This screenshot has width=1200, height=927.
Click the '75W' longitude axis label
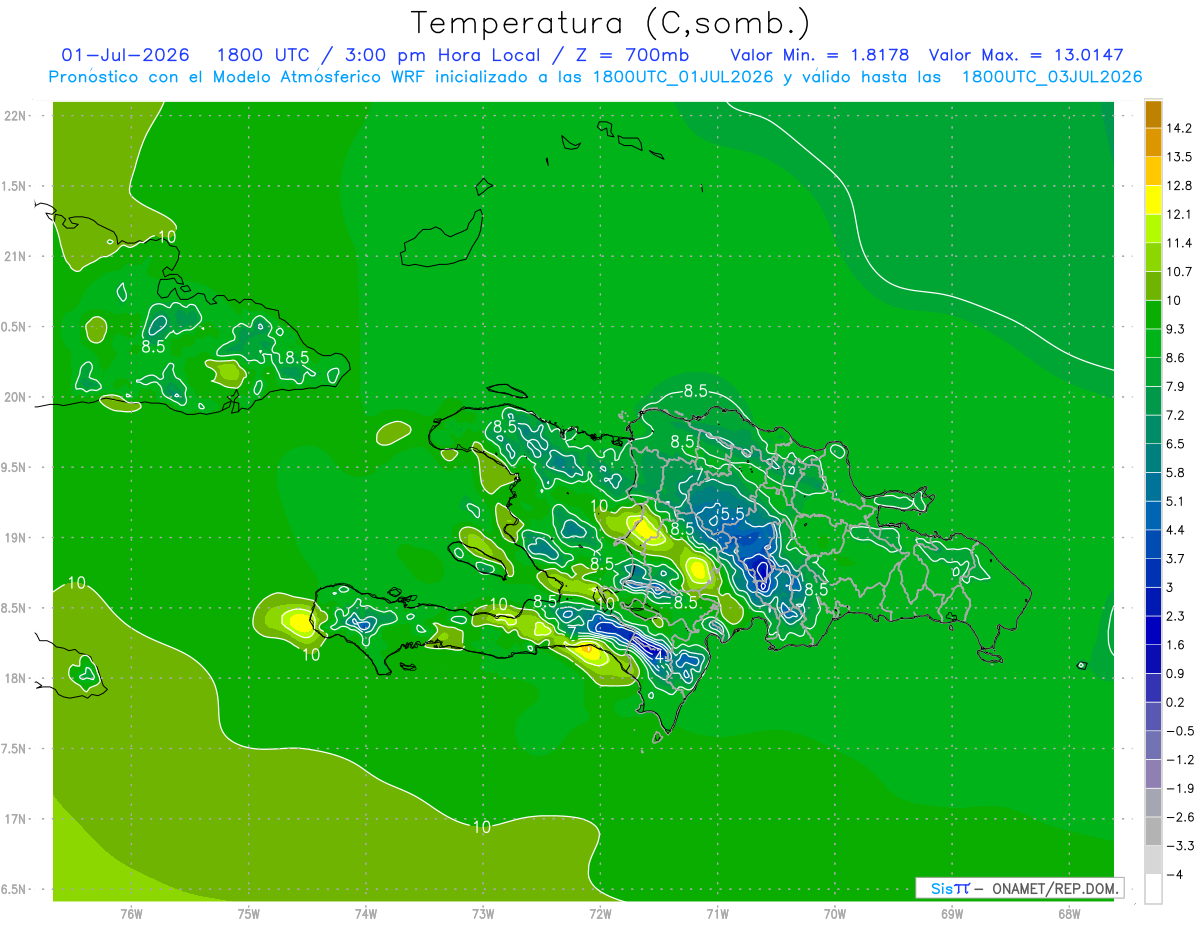[x=249, y=914]
